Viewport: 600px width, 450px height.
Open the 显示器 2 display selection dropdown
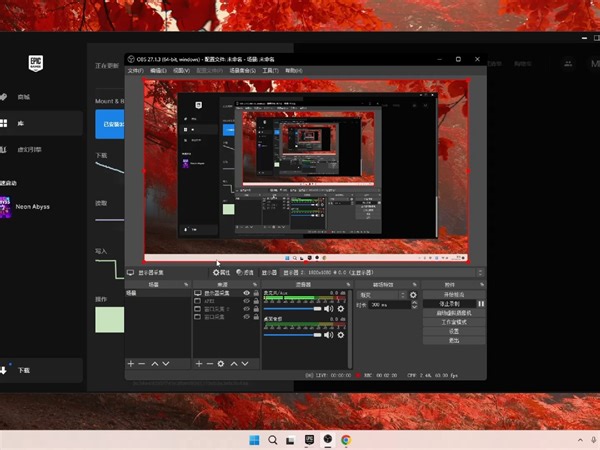383,272
